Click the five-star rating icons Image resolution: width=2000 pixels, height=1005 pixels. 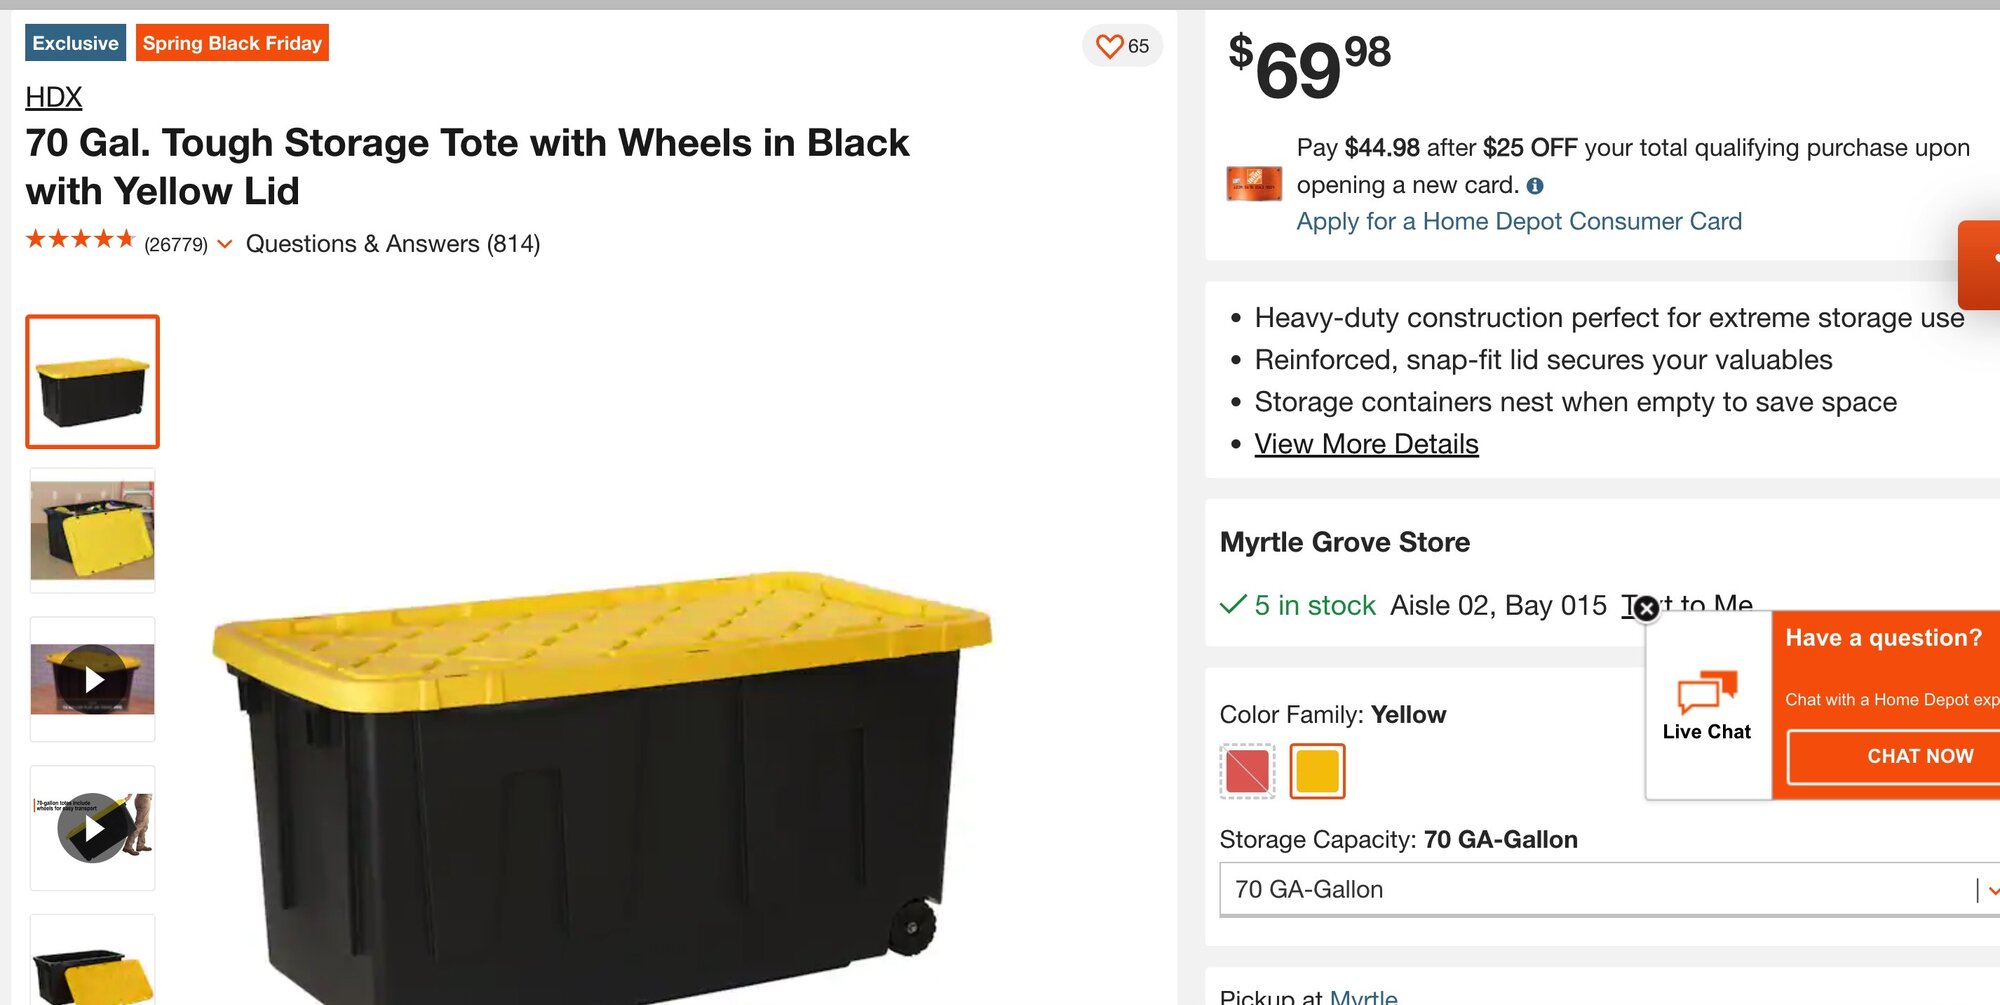tap(80, 240)
